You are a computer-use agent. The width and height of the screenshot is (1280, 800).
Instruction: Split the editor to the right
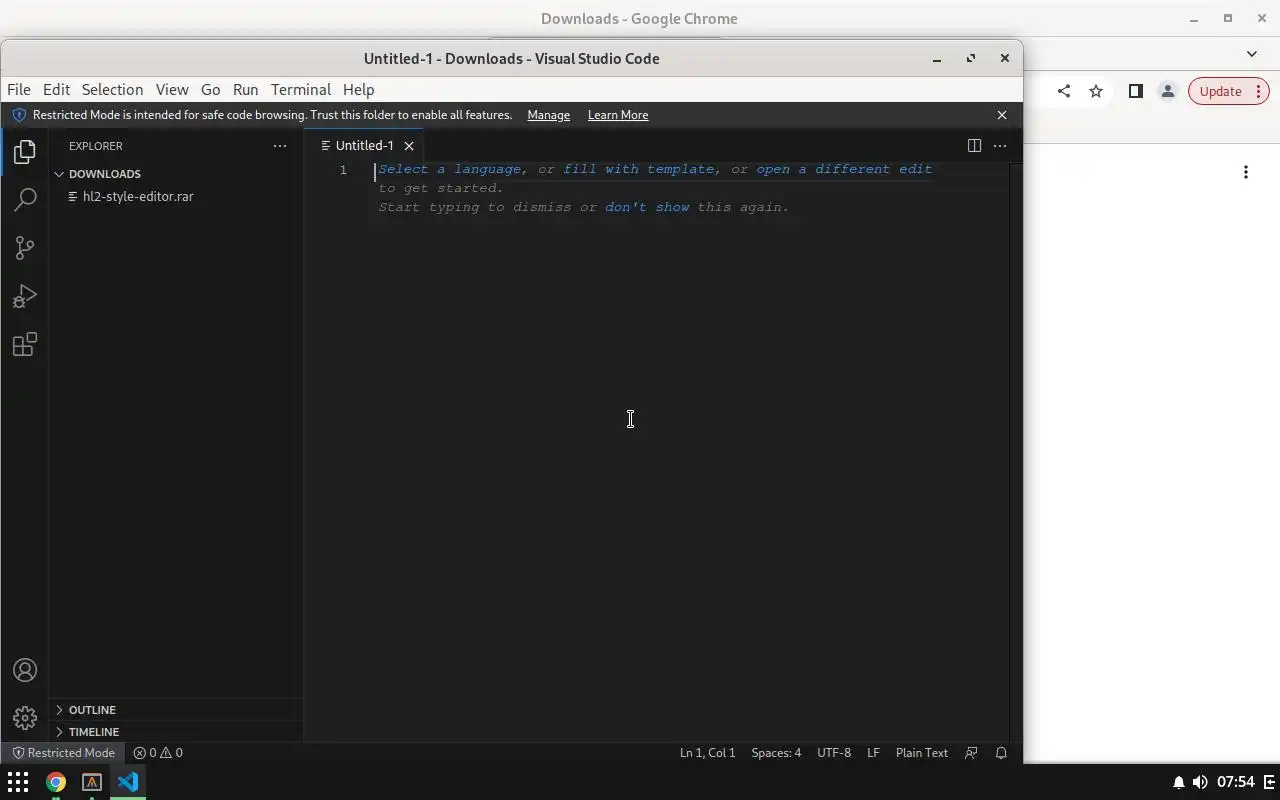click(x=974, y=146)
